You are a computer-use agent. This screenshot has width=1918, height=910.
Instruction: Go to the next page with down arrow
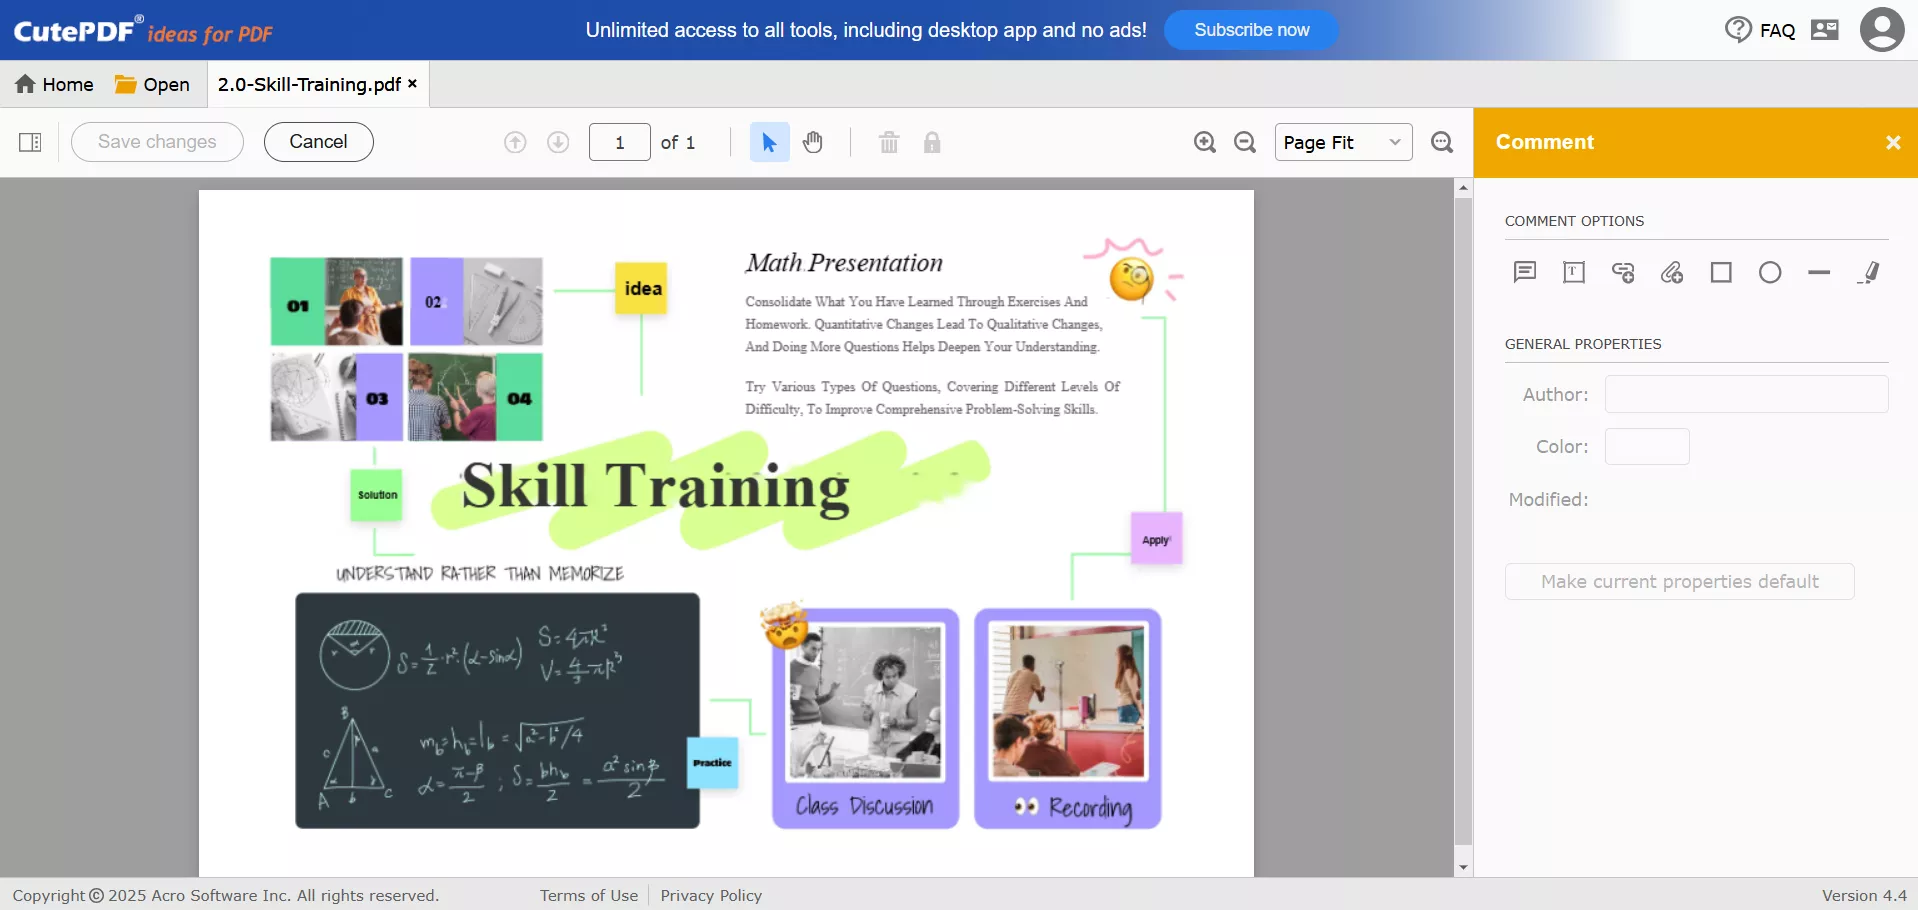click(x=557, y=142)
